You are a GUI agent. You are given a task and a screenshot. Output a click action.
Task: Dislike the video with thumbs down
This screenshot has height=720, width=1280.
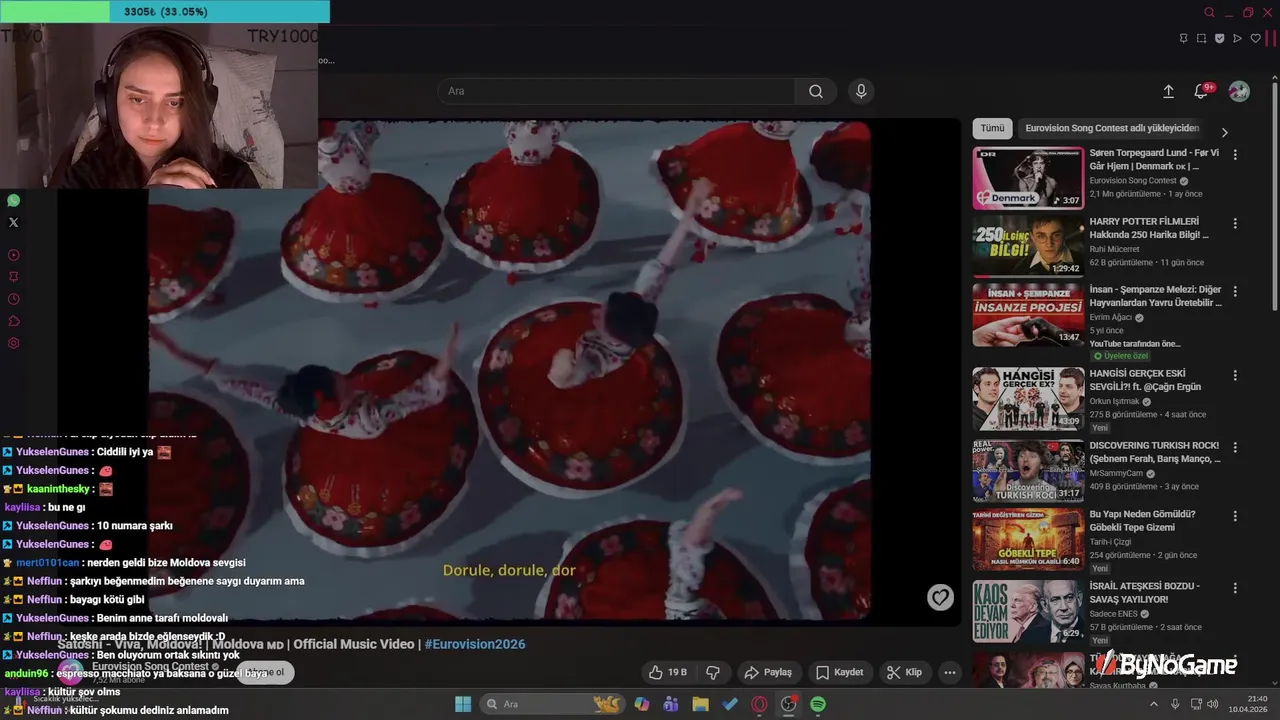tap(713, 672)
